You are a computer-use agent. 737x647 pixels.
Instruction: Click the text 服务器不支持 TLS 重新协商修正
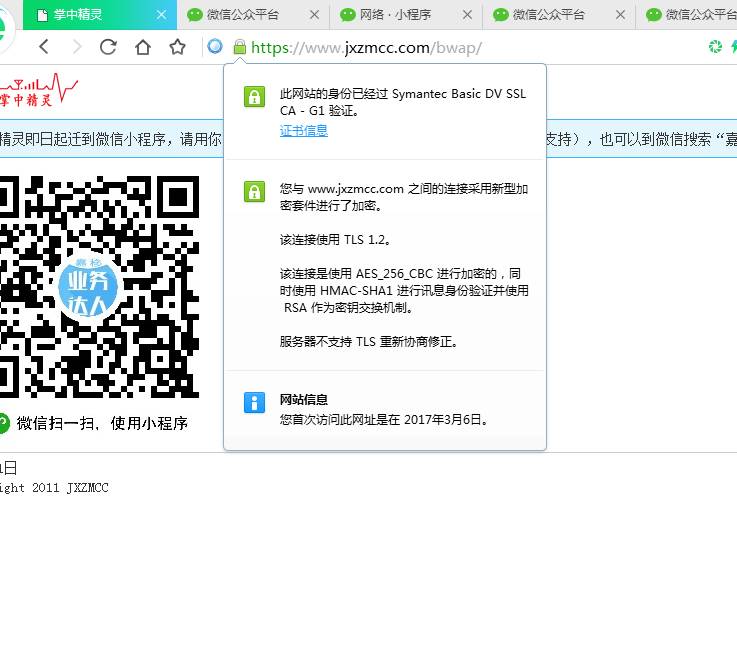click(368, 342)
